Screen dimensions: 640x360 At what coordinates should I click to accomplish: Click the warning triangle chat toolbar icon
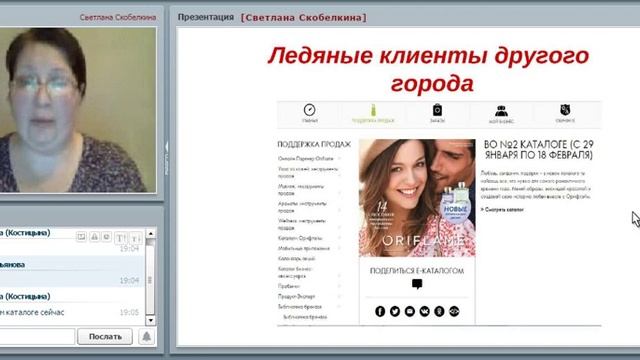point(94,236)
